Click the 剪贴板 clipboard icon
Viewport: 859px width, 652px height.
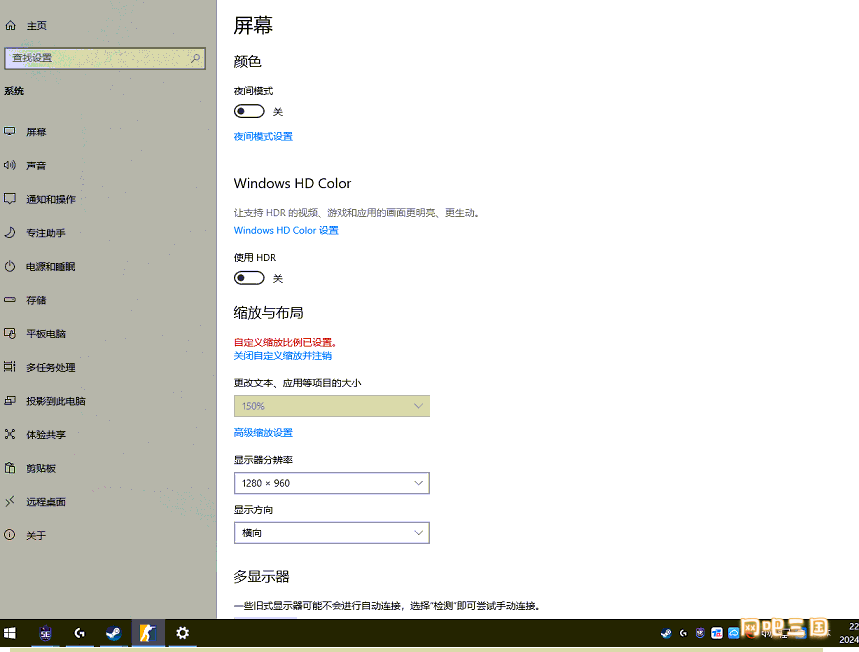[x=10, y=468]
